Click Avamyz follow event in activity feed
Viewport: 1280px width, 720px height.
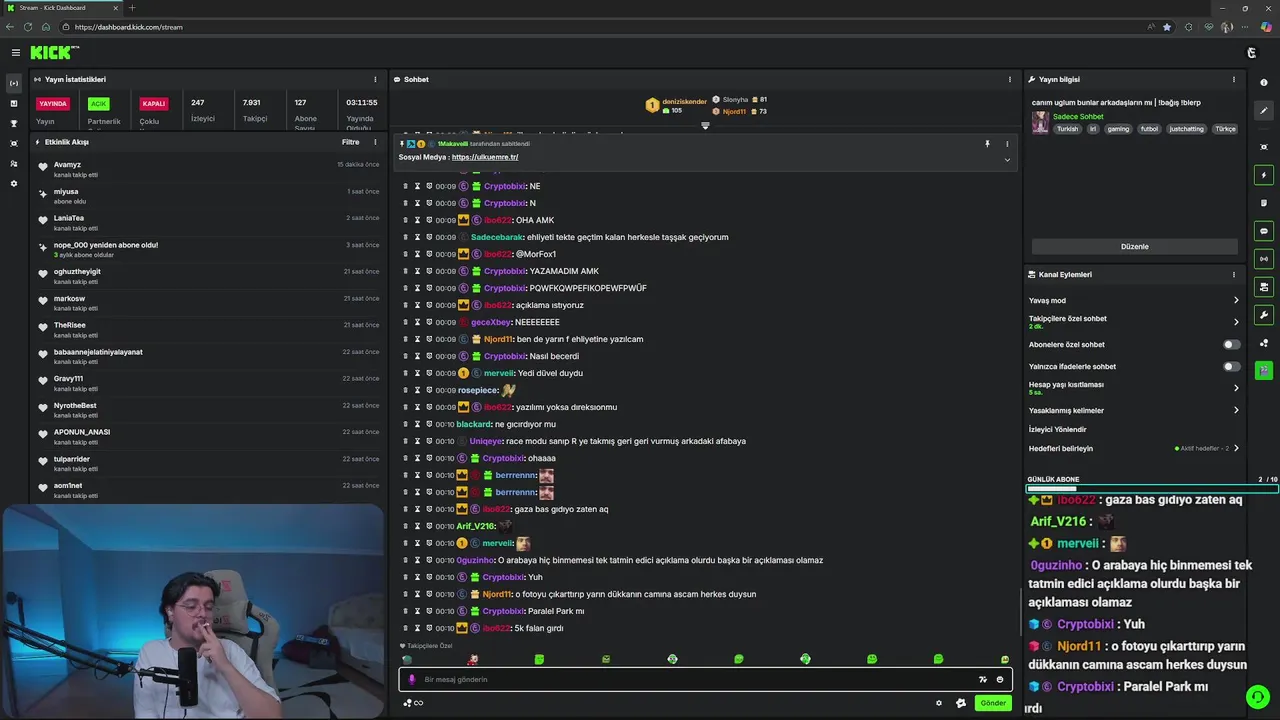coord(210,169)
